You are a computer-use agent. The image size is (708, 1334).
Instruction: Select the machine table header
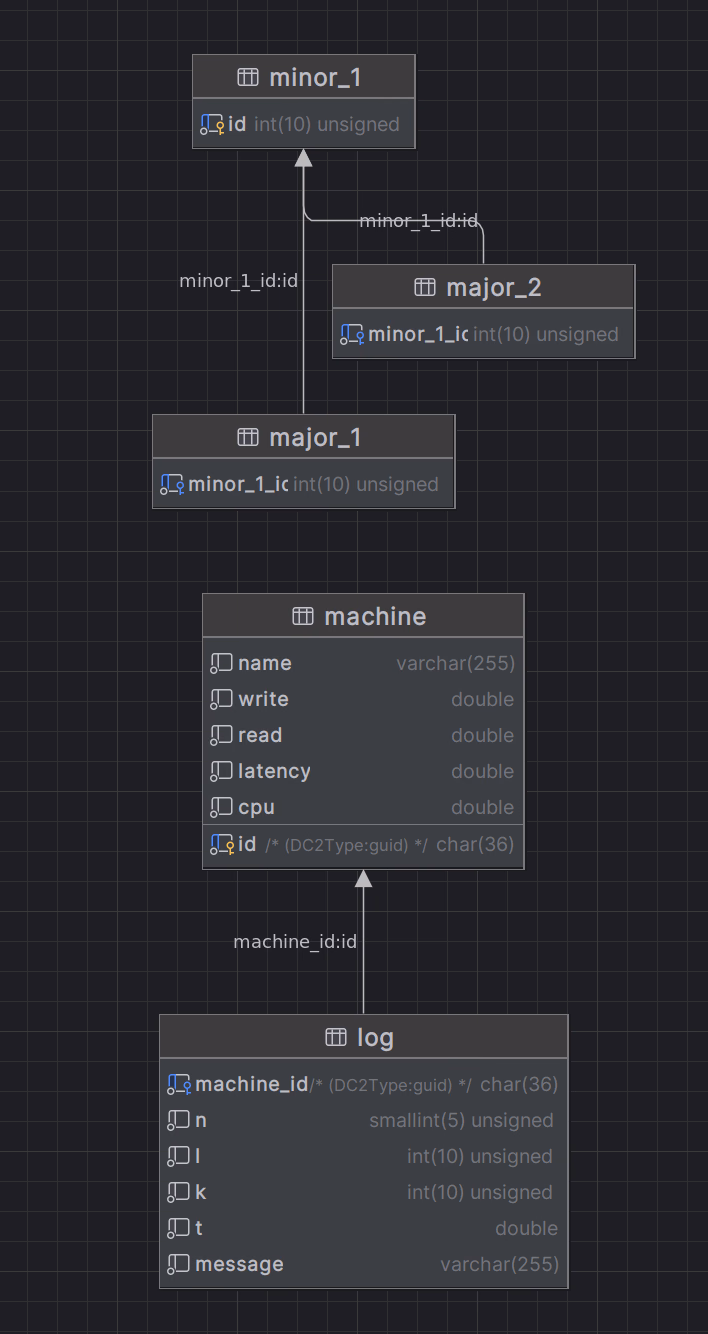[x=363, y=616]
